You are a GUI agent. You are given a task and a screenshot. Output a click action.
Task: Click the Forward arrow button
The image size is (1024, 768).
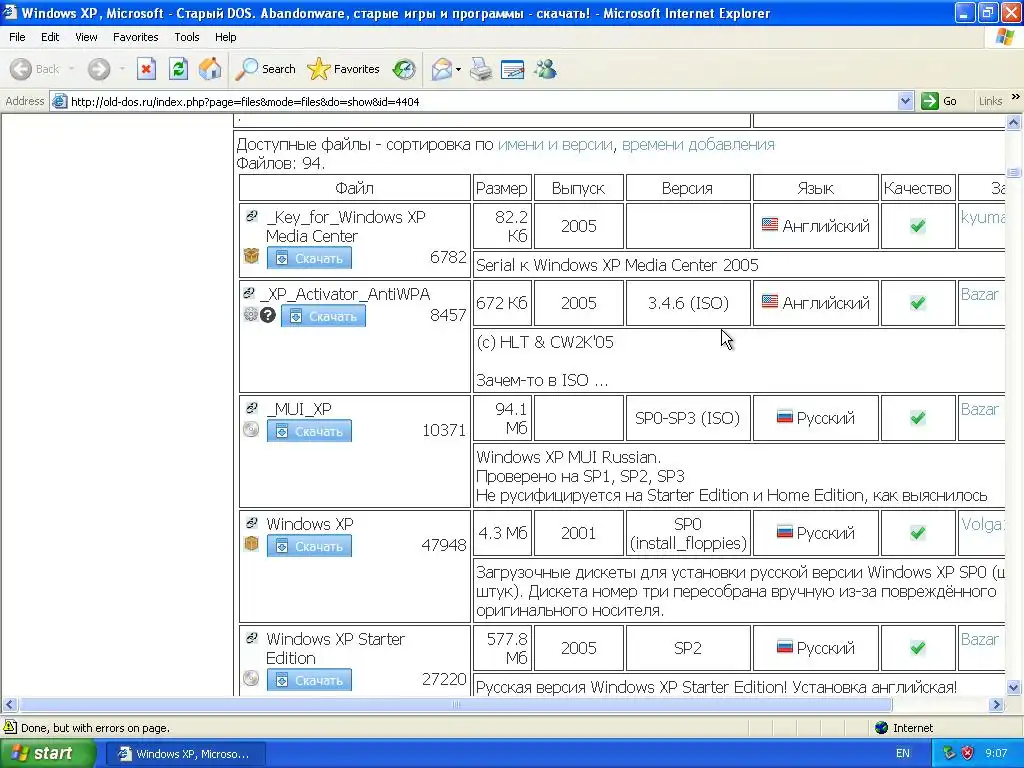99,69
